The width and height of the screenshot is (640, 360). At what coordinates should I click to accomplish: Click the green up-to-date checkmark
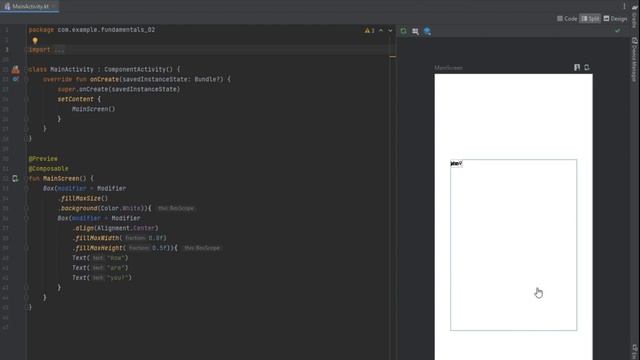pos(617,31)
